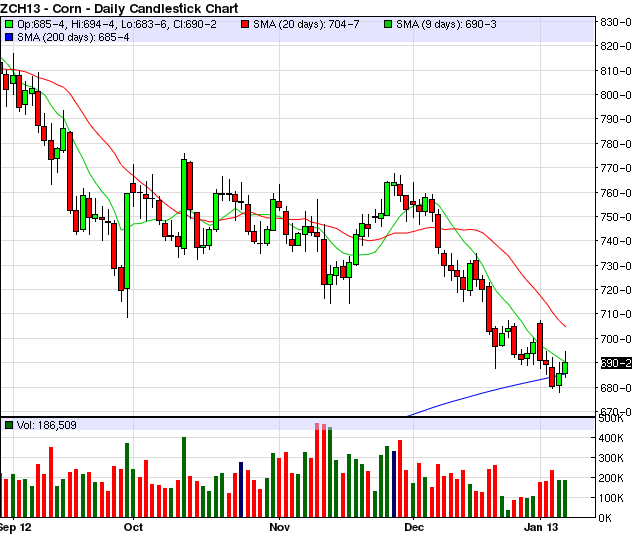
Task: Click the 740-0 price axis label
Action: (616, 241)
